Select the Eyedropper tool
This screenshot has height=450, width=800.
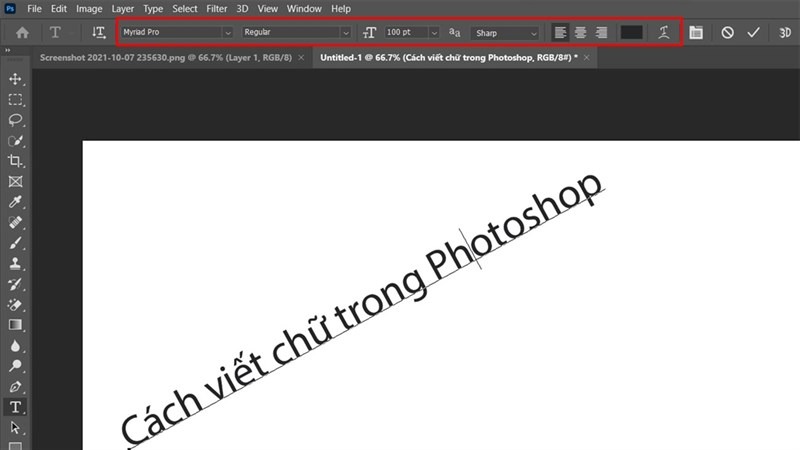pyautogui.click(x=15, y=202)
